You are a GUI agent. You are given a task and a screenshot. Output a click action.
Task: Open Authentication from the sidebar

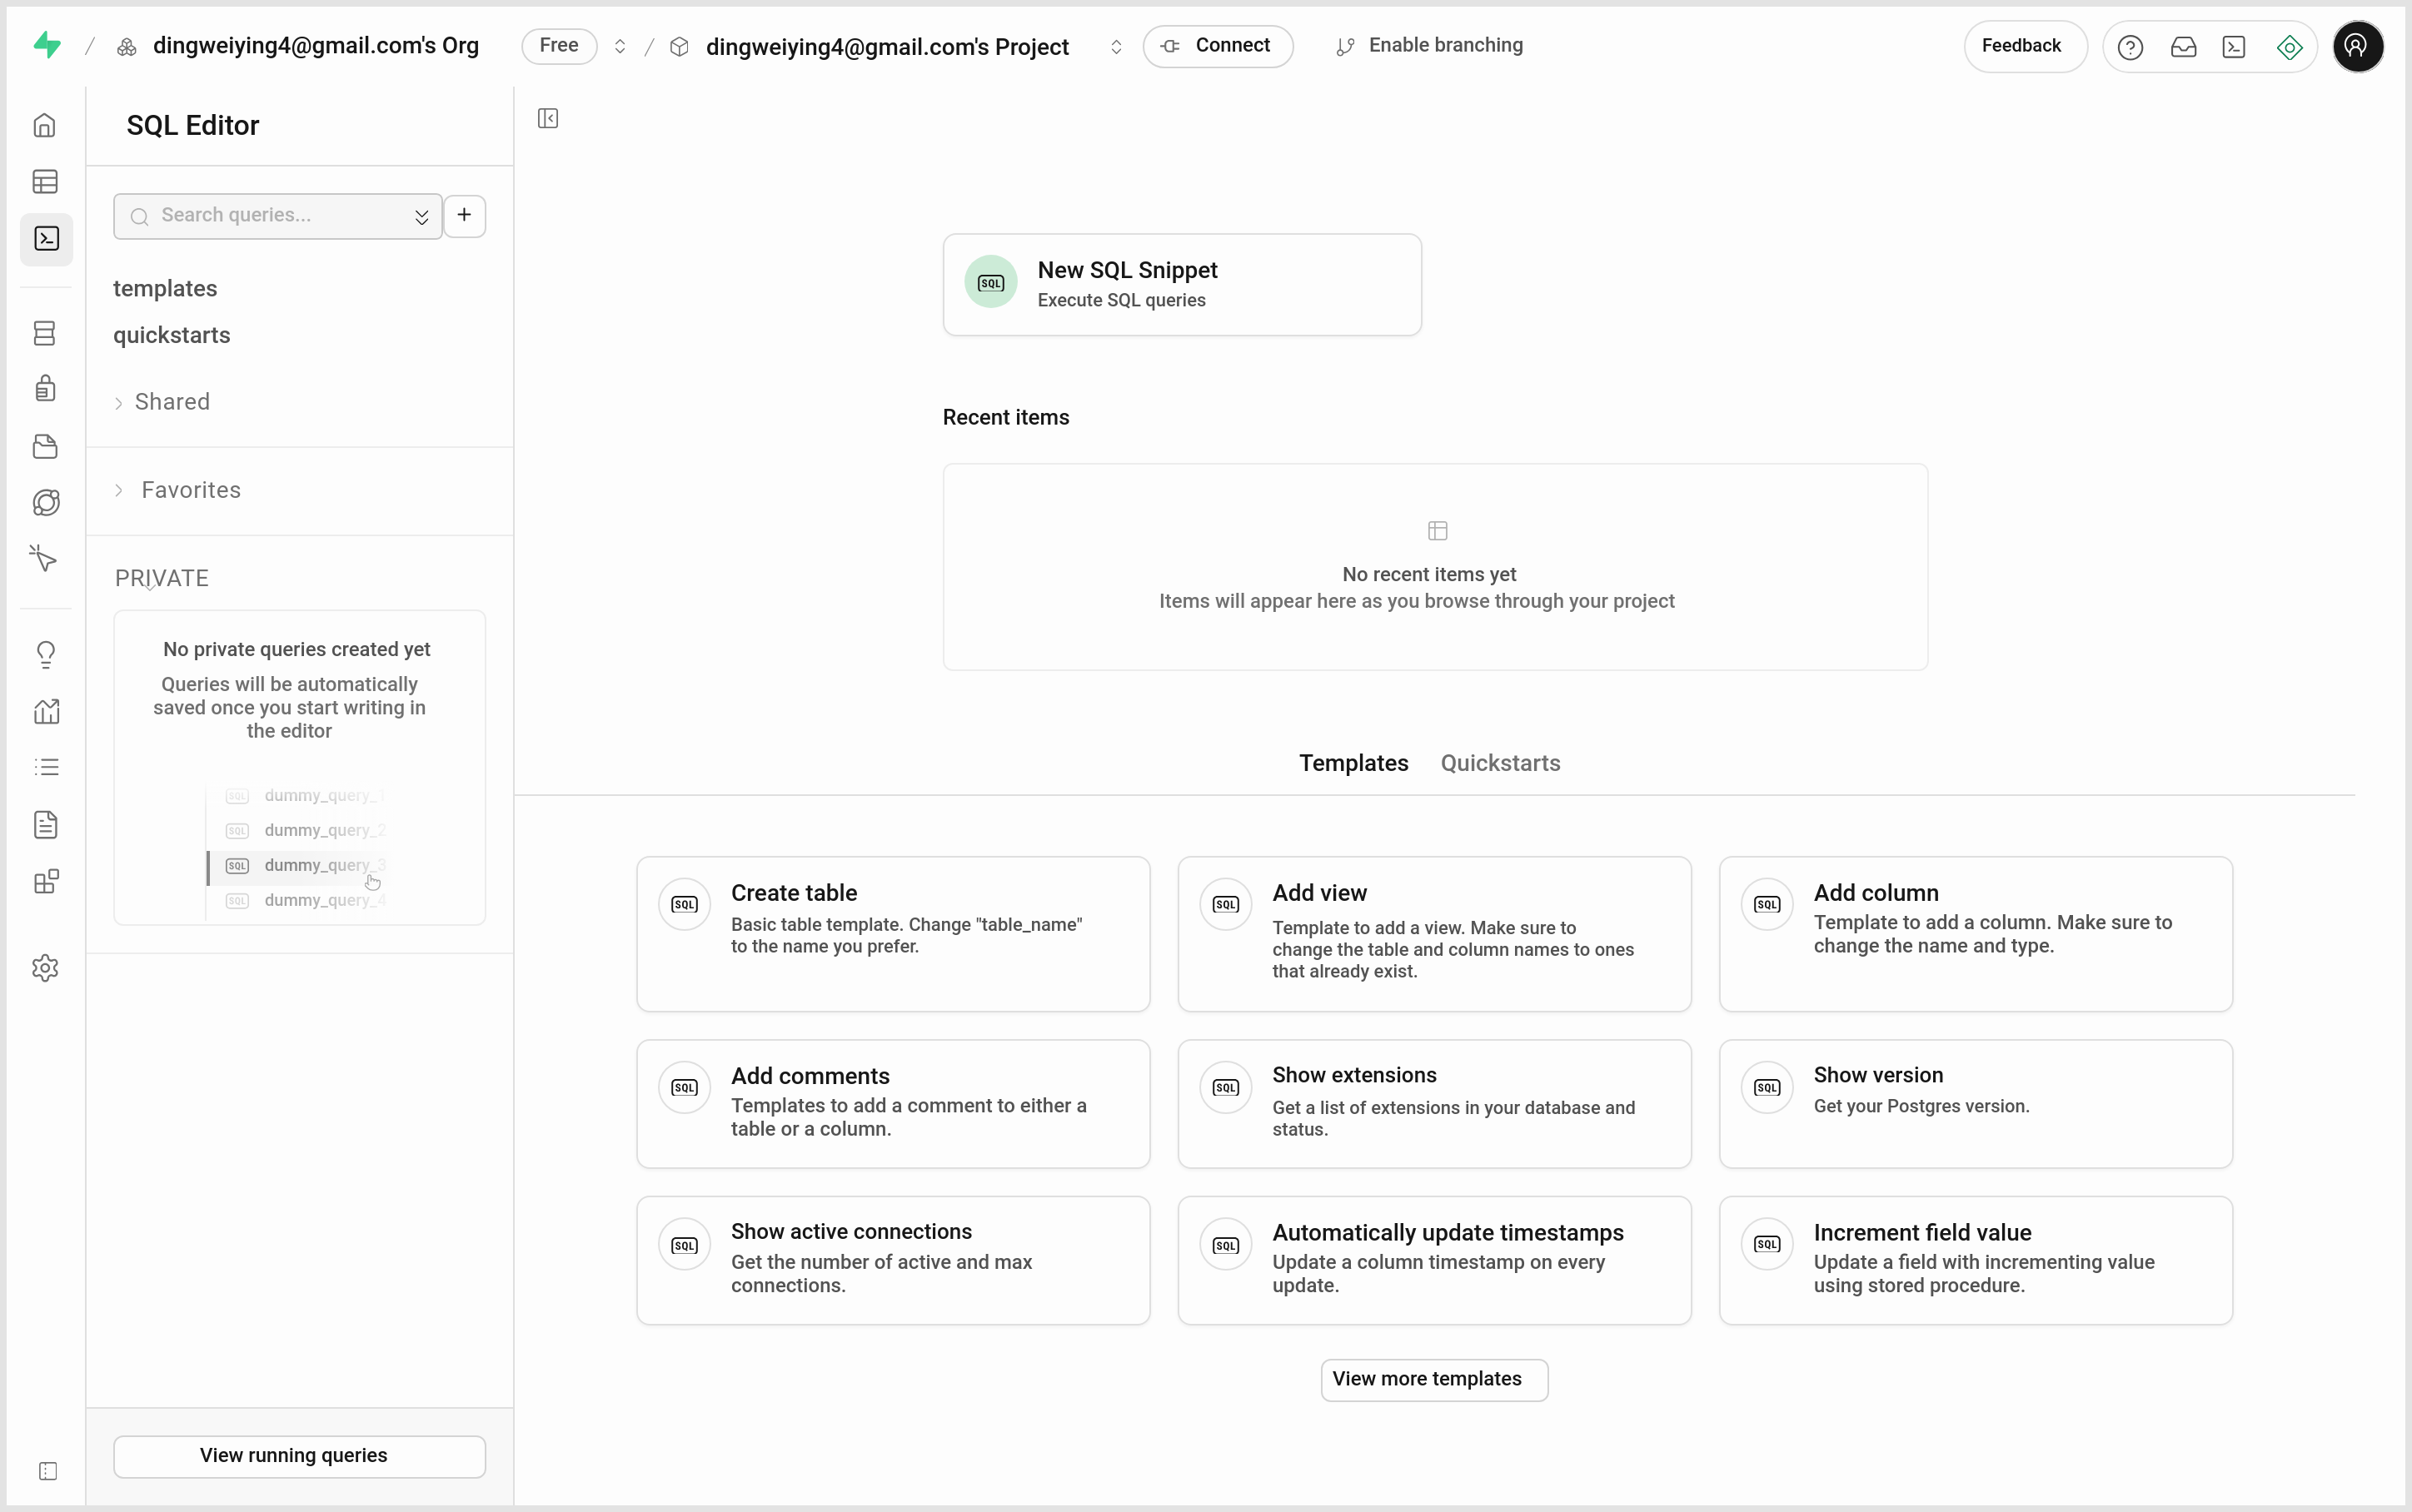pos(44,388)
